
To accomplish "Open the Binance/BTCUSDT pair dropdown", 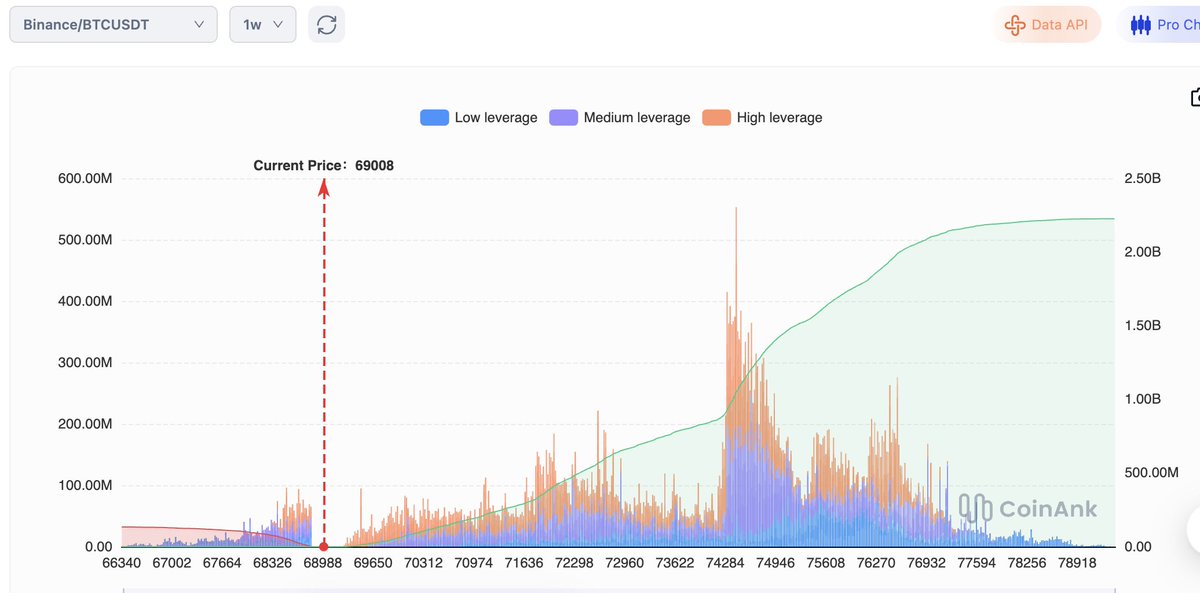I will pyautogui.click(x=113, y=24).
